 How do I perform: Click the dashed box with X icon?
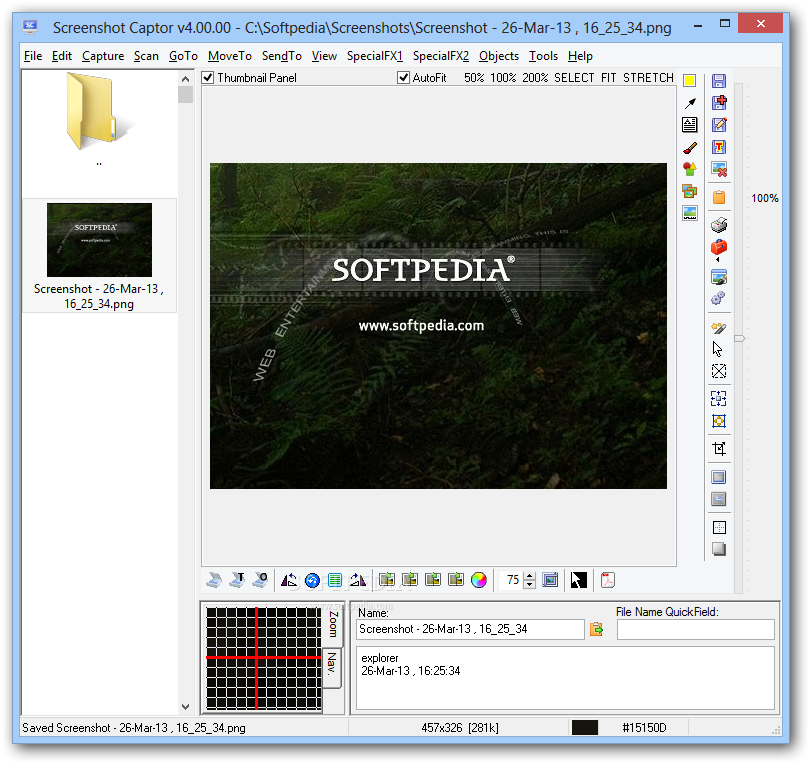point(719,371)
